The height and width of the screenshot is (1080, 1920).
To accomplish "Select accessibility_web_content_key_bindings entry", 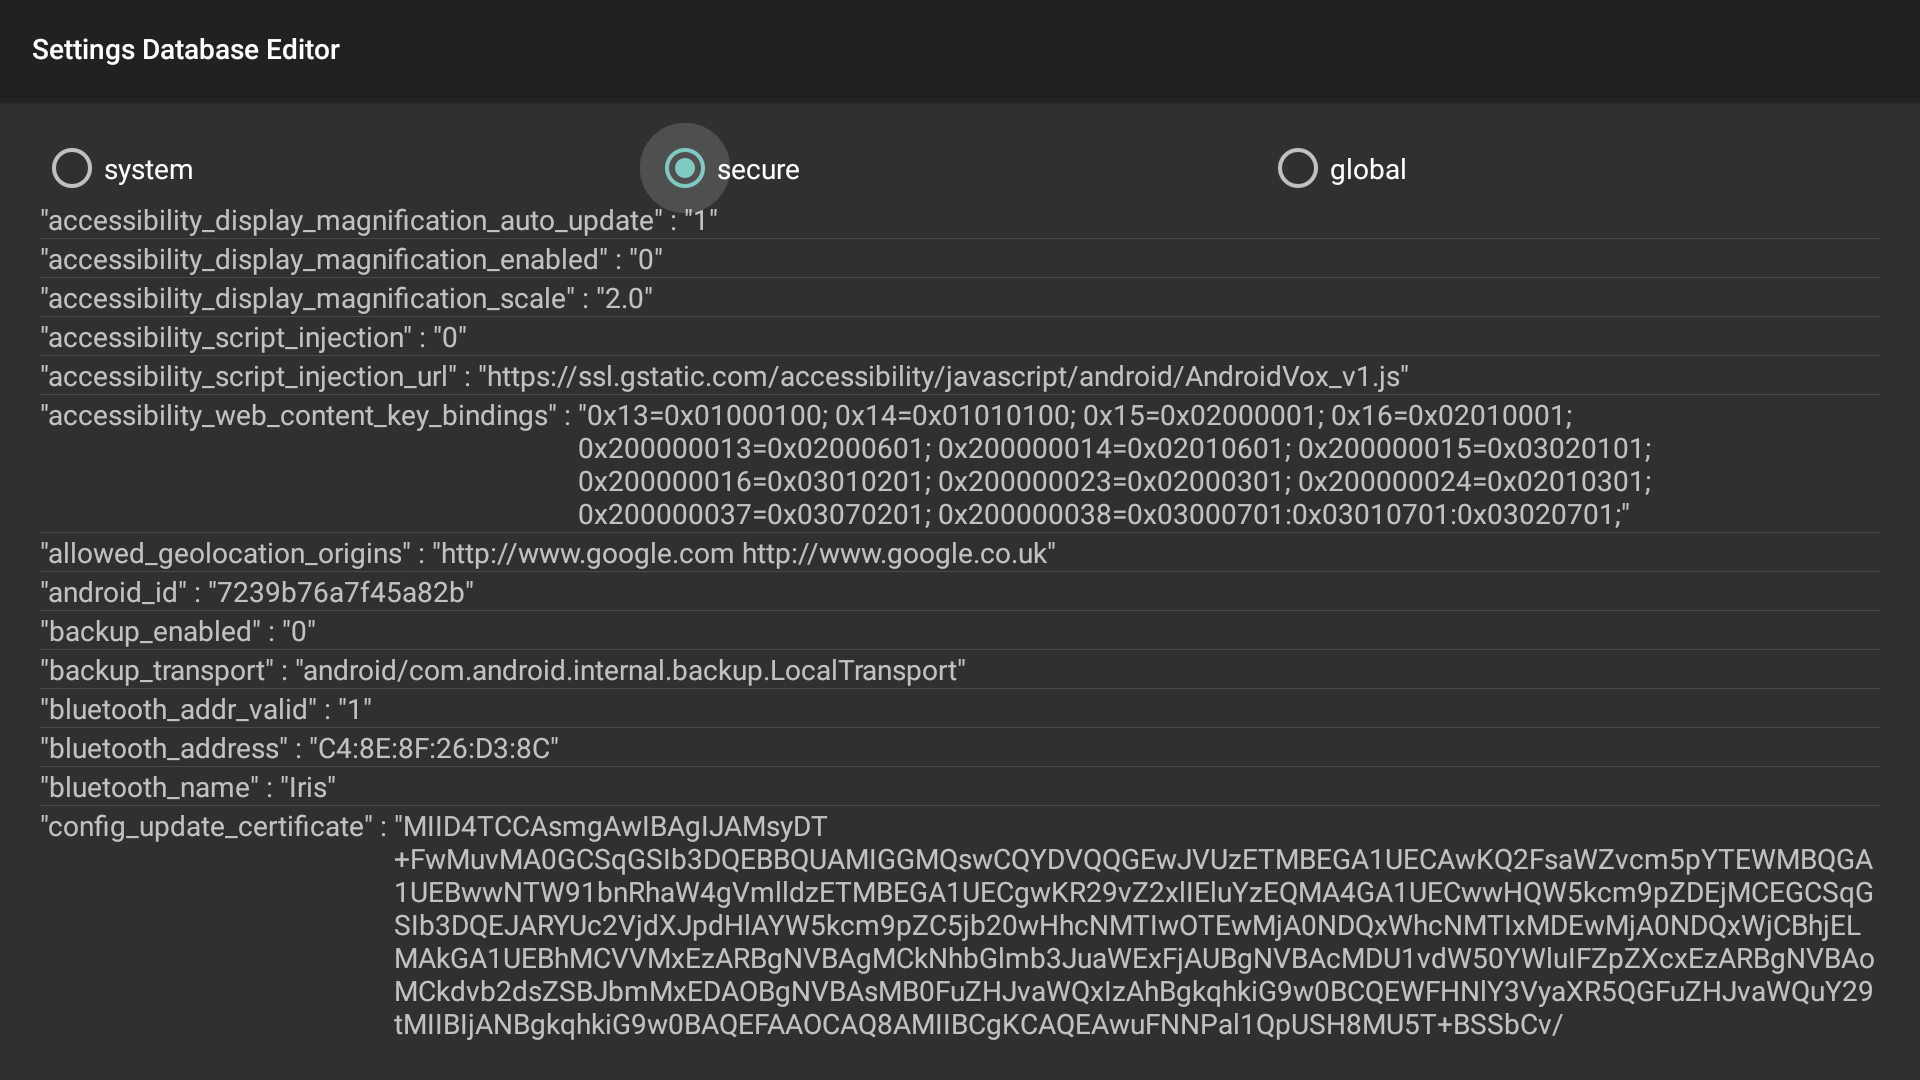I will pyautogui.click(x=845, y=465).
